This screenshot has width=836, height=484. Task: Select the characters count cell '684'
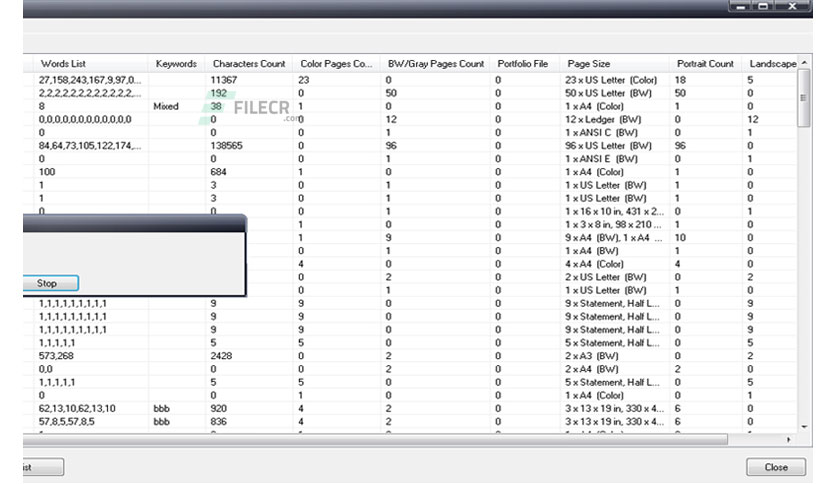[x=218, y=172]
